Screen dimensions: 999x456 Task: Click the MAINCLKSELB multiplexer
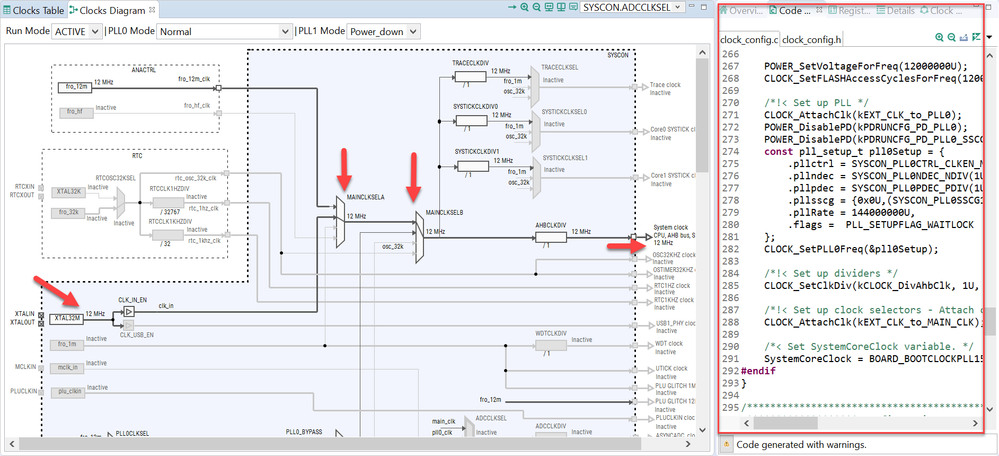point(419,237)
